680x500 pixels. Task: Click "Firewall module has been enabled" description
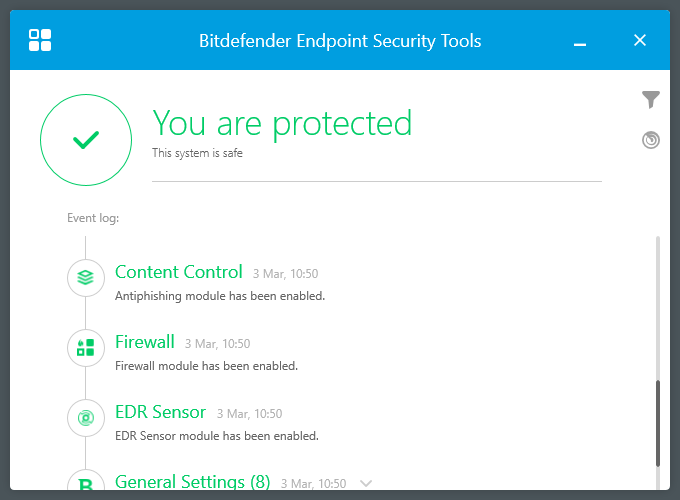click(206, 366)
